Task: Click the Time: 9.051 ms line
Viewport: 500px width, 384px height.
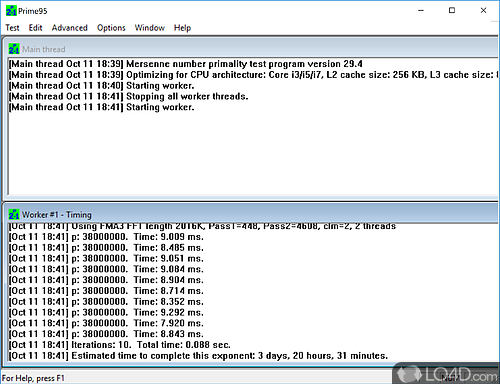Action: pos(106,258)
